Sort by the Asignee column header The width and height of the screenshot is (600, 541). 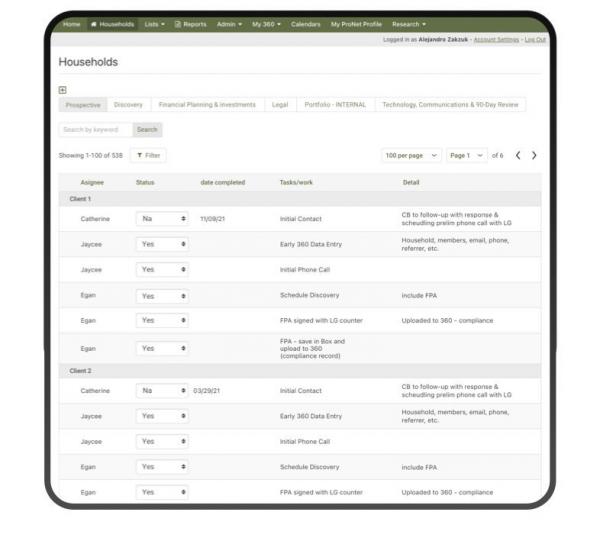92,183
